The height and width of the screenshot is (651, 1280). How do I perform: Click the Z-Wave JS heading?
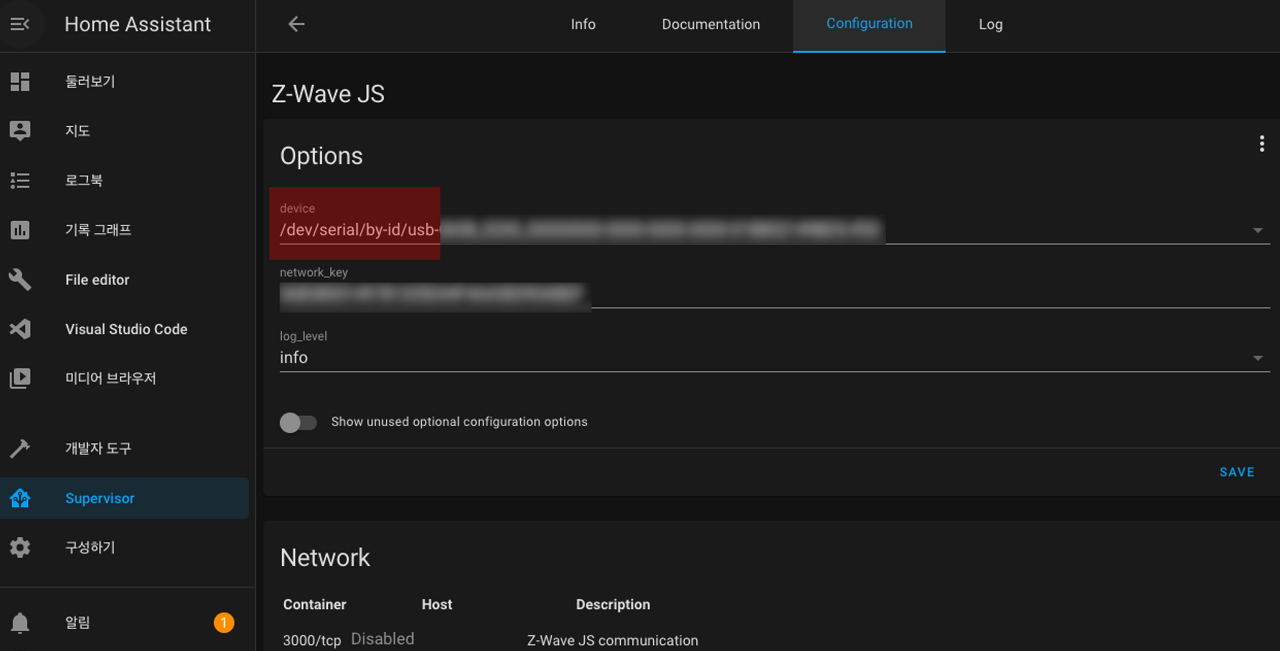(328, 94)
